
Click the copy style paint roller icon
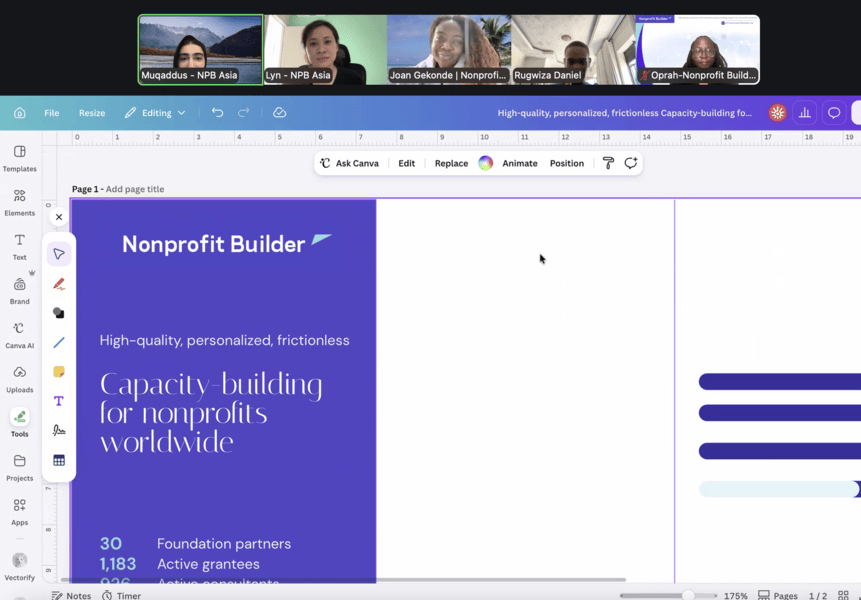click(x=608, y=163)
